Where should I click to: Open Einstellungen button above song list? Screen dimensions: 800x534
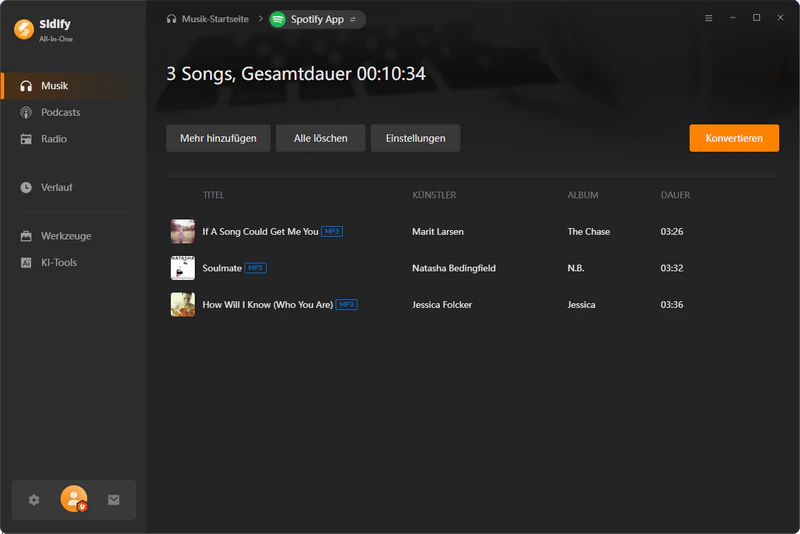coord(415,138)
